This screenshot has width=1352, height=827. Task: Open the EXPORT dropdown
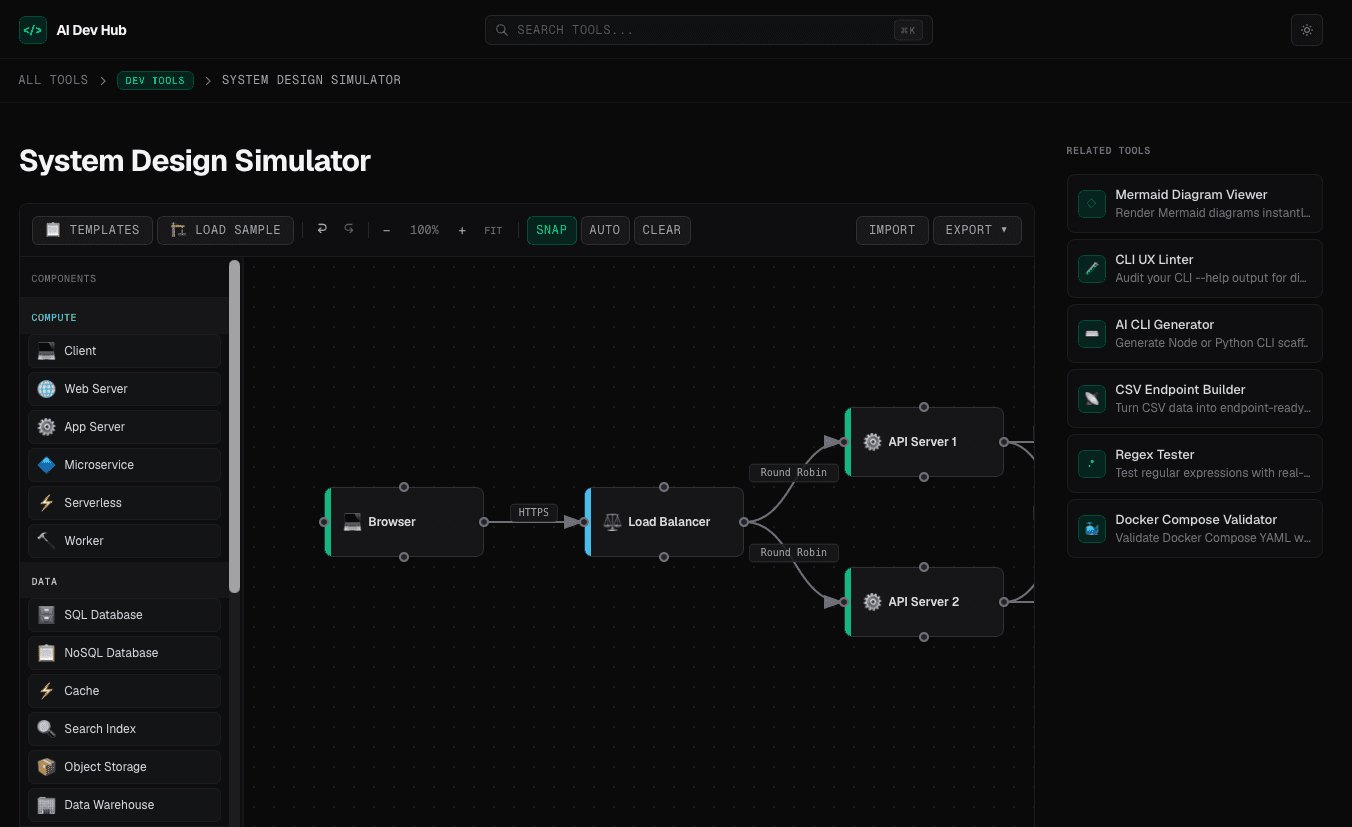click(977, 230)
